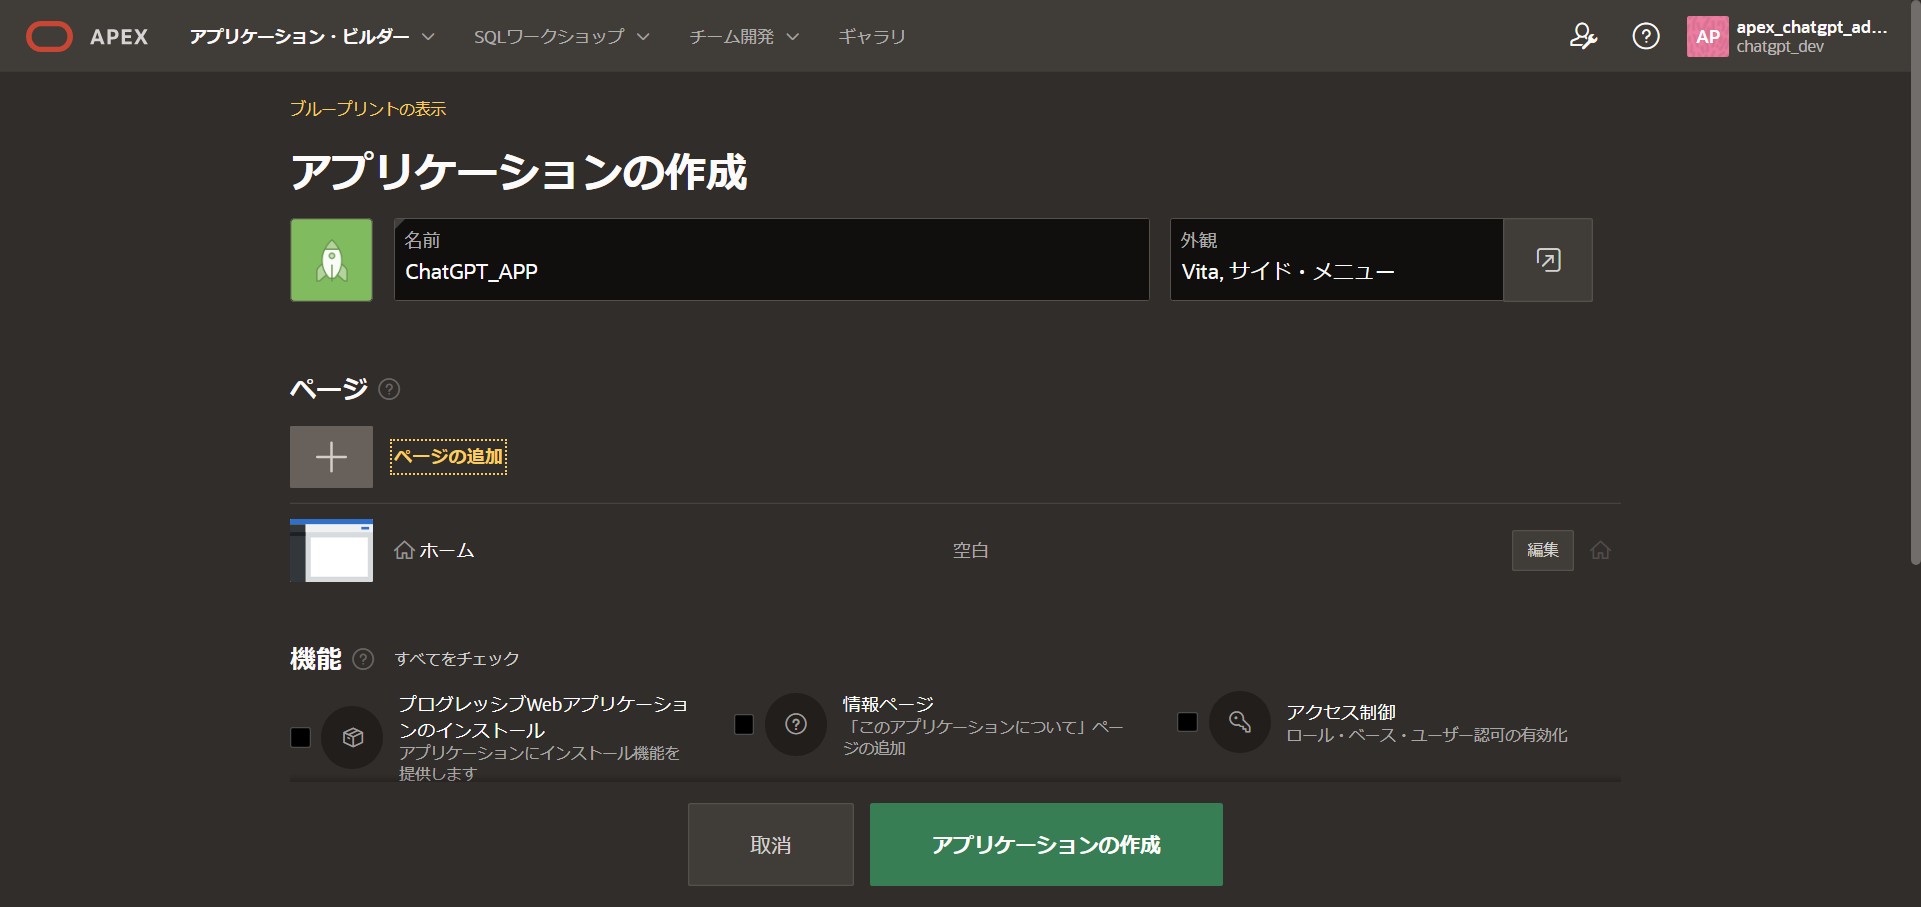Screen dimensions: 1921x907
Task: Click ブループリントの表示 link
Action: tap(368, 109)
